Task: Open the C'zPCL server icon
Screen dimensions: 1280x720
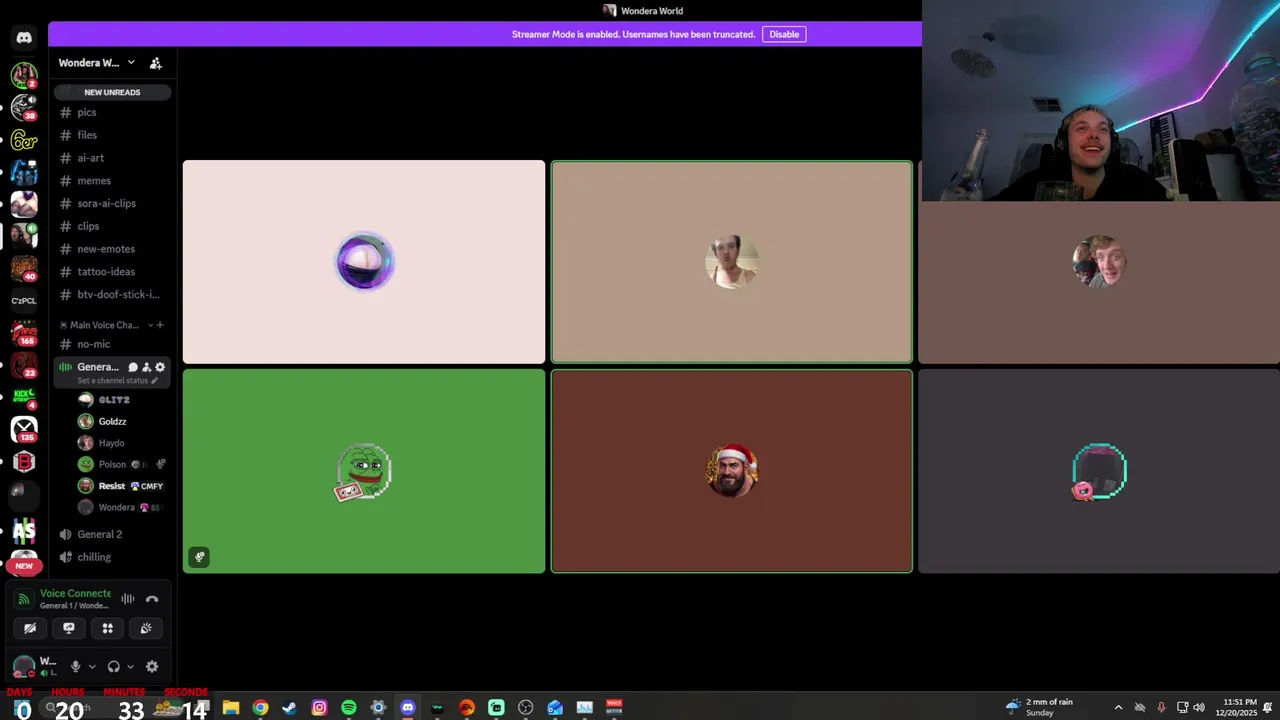Action: 24,300
